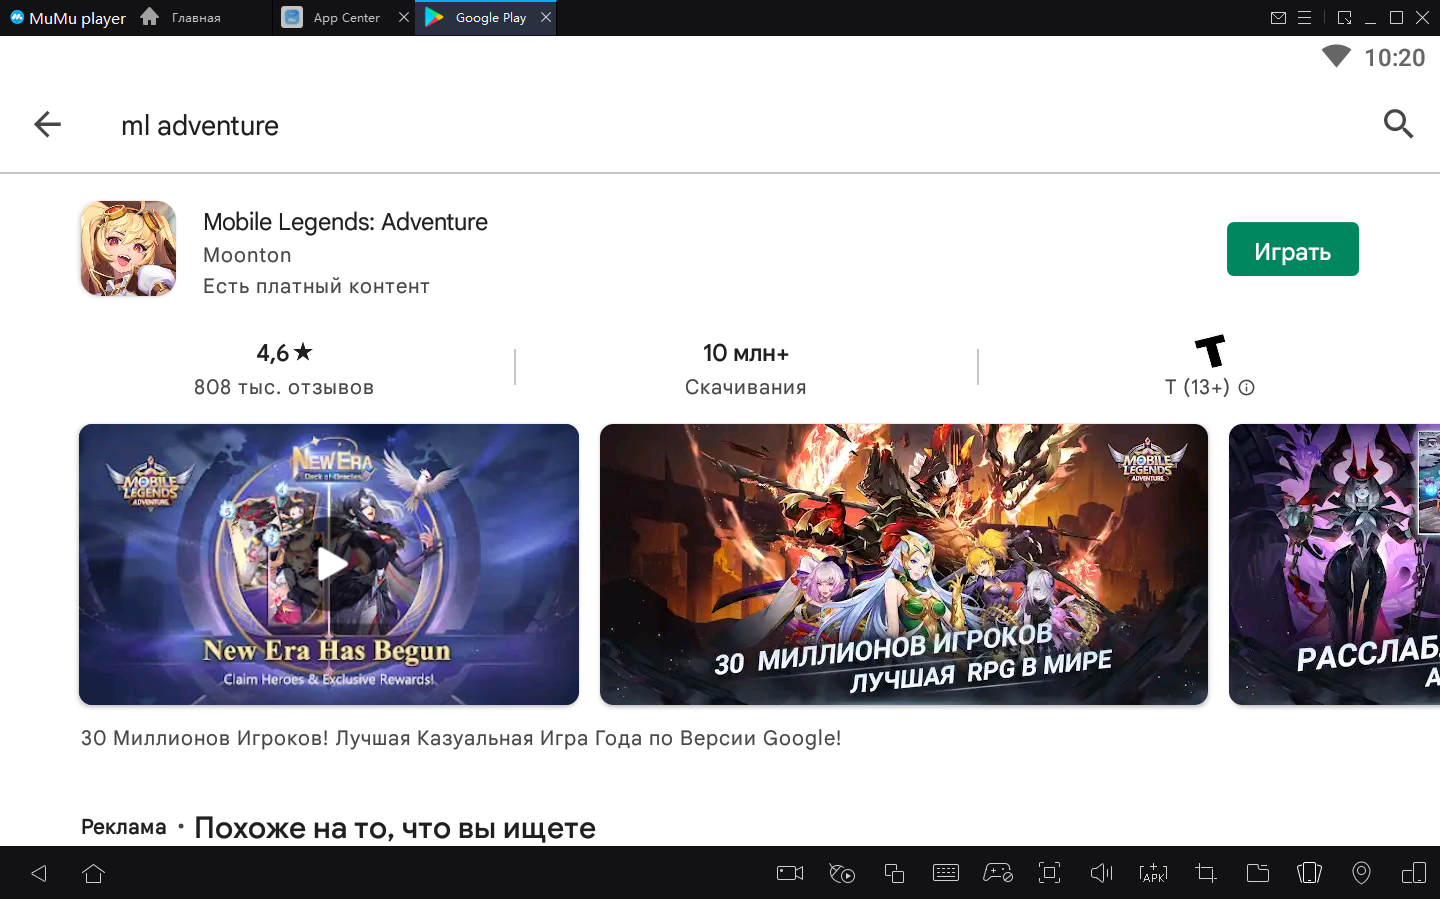Play the New Era Has Begun video
The image size is (1440, 899).
[329, 564]
